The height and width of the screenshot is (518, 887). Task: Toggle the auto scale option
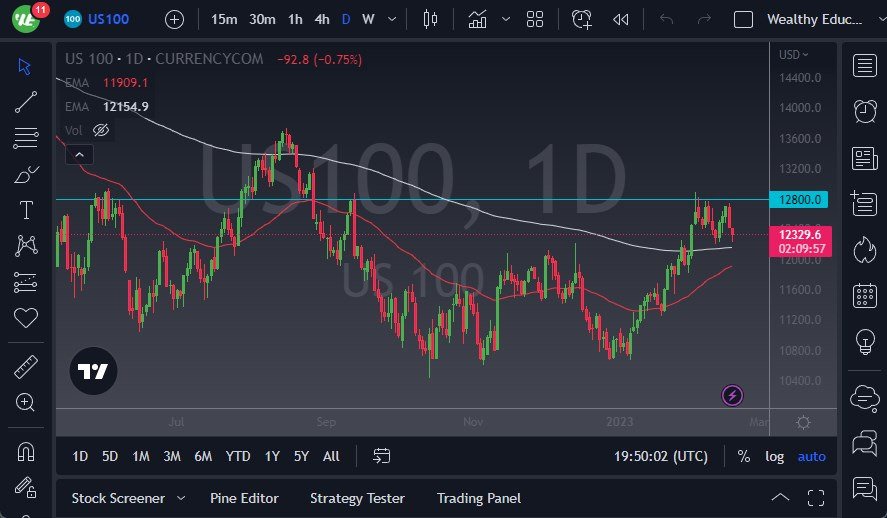811,456
